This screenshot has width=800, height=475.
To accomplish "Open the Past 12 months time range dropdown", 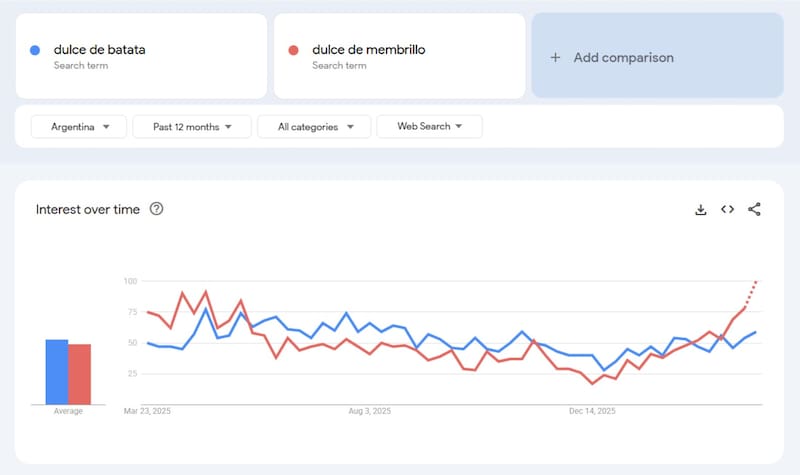I will [x=193, y=127].
